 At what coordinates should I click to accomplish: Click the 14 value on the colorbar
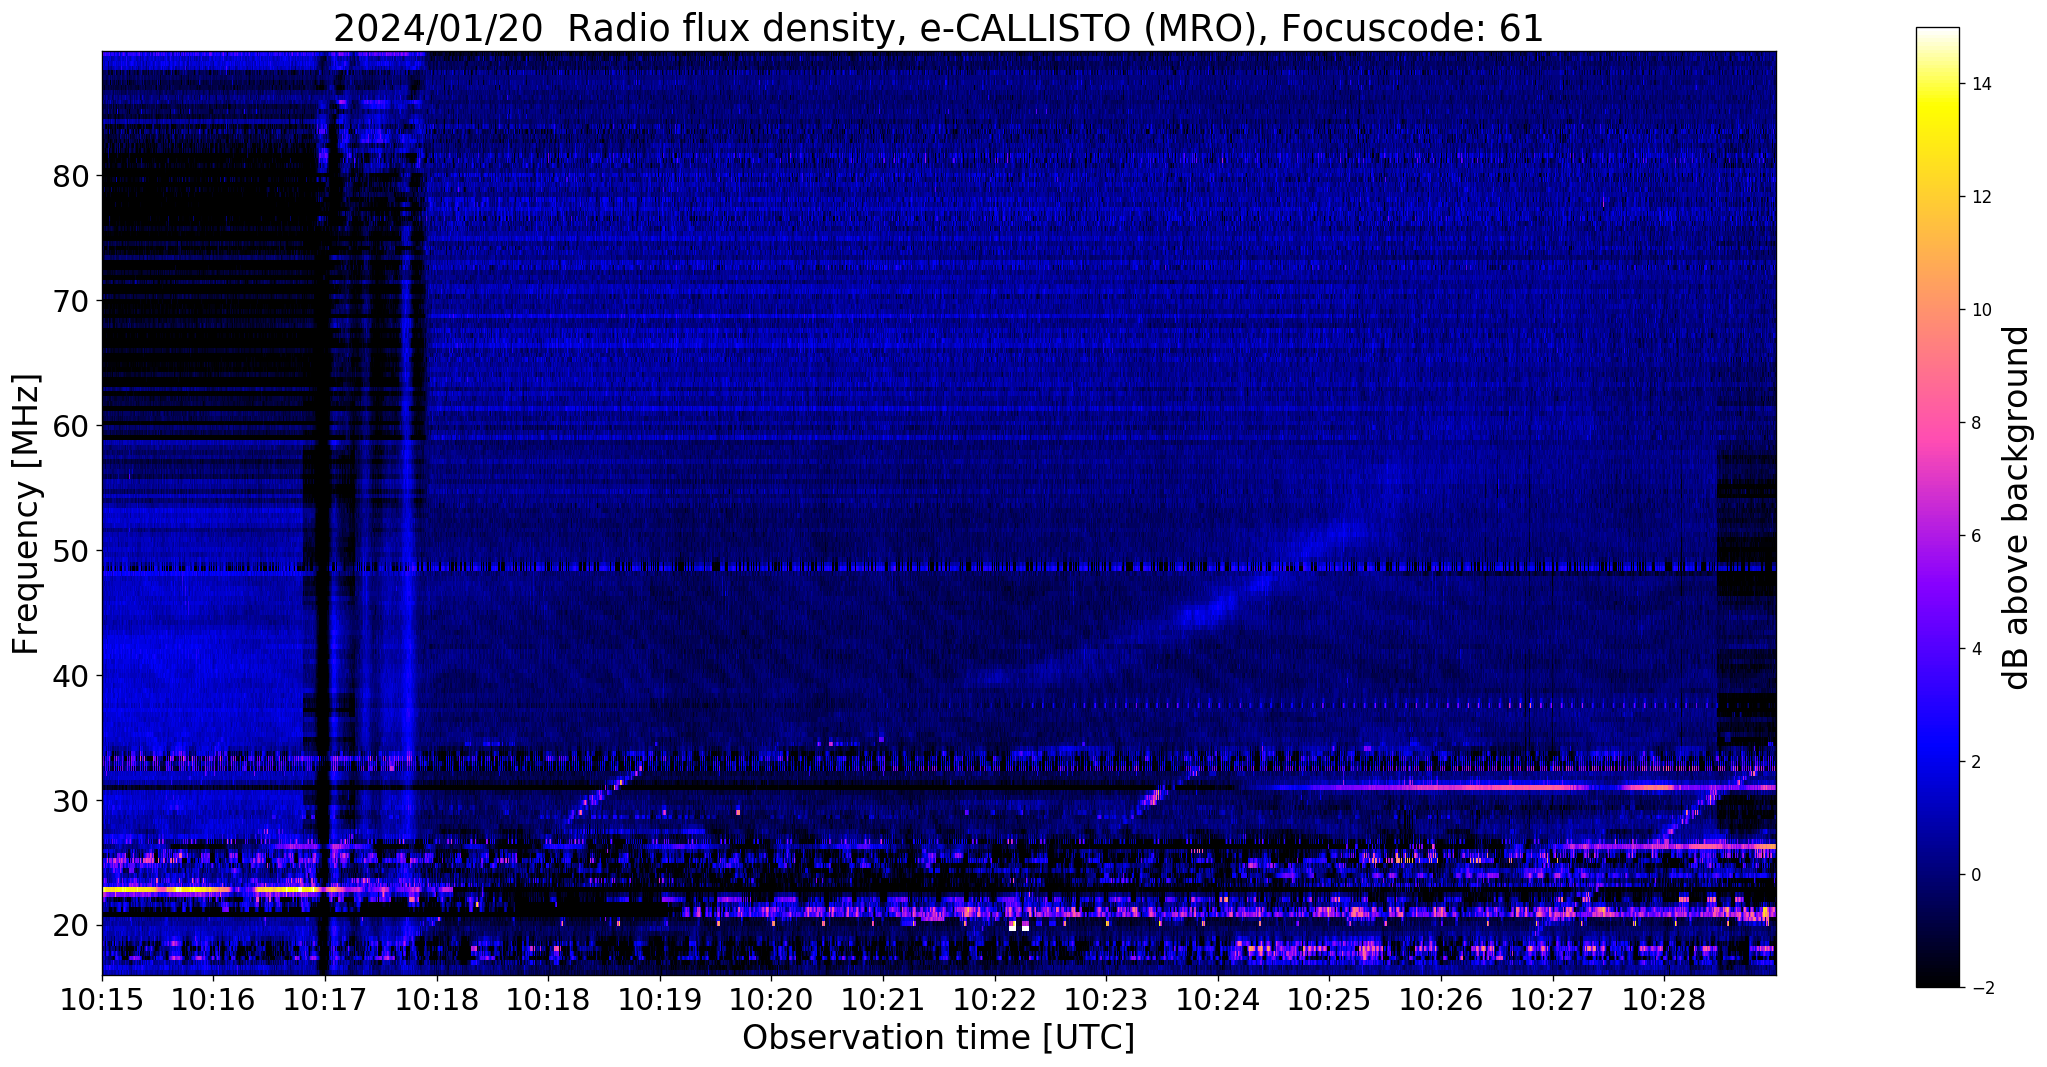click(1980, 84)
